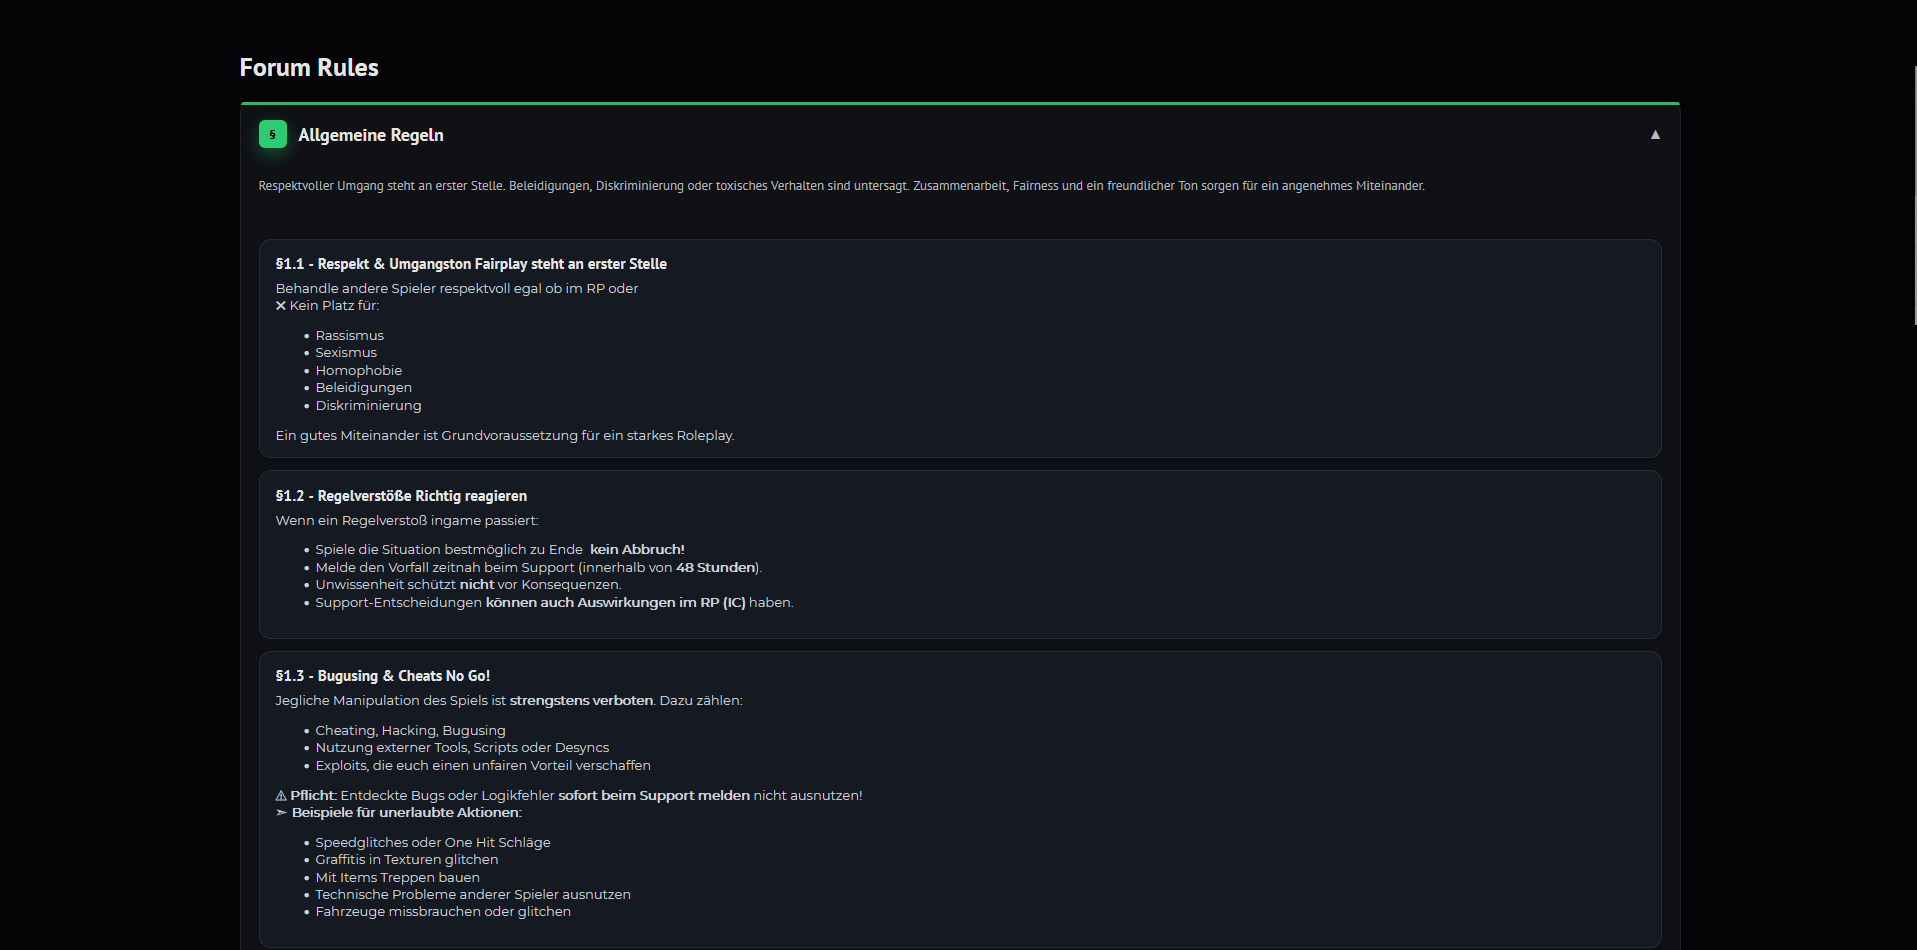
Task: Click the Homophobie list item
Action: coord(358,371)
